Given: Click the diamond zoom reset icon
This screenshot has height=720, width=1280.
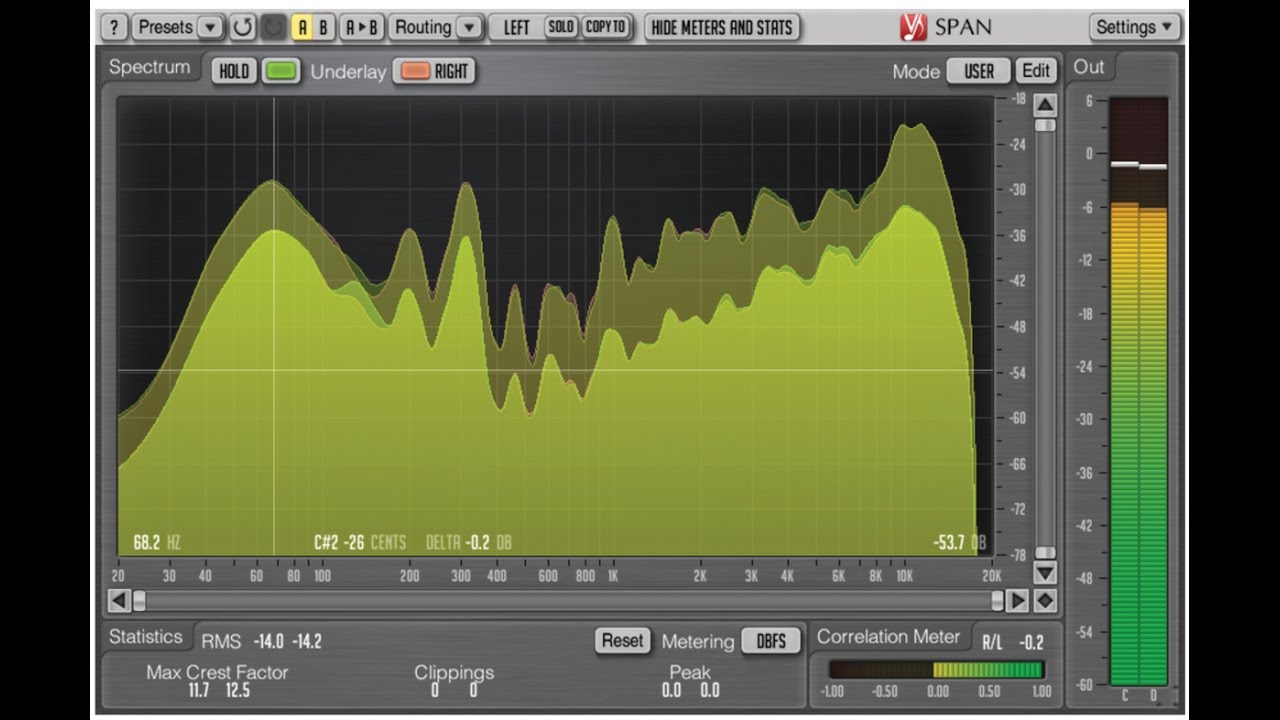Looking at the screenshot, I should [1045, 601].
